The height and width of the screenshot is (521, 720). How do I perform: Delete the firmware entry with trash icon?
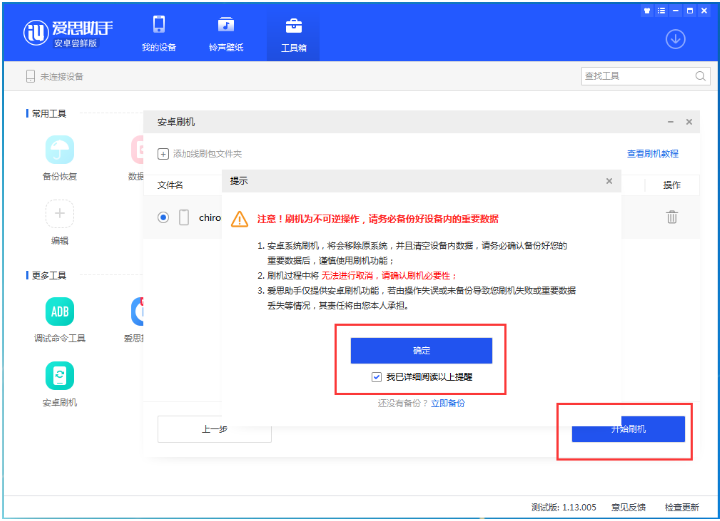(x=672, y=217)
